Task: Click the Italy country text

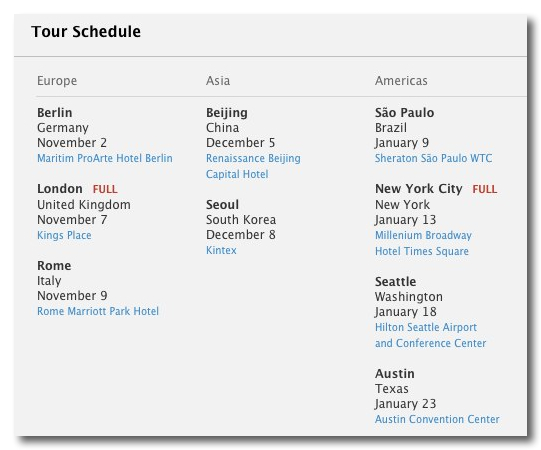Action: (x=49, y=281)
